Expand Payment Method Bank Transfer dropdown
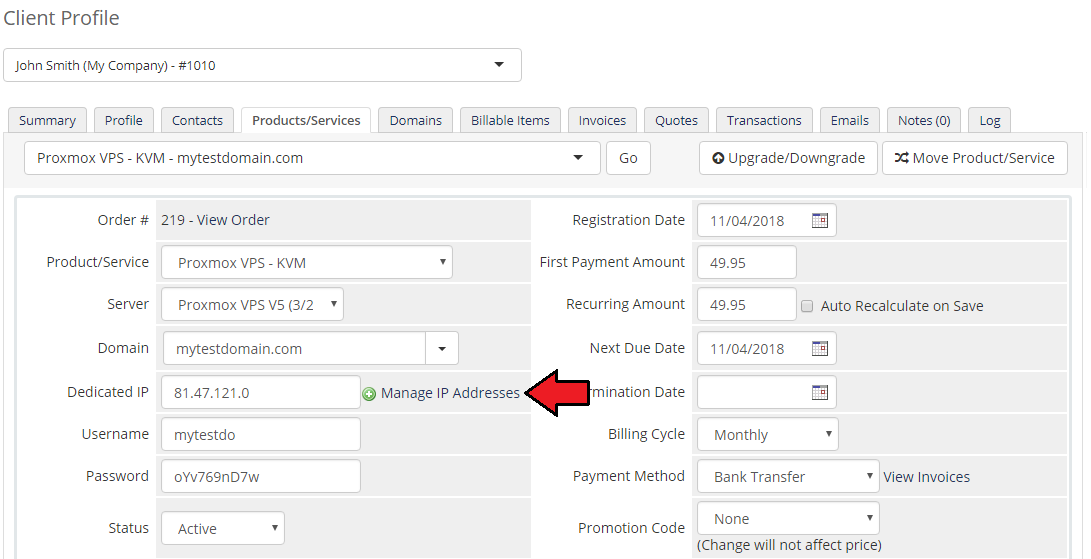The height and width of the screenshot is (559, 1091). 788,476
